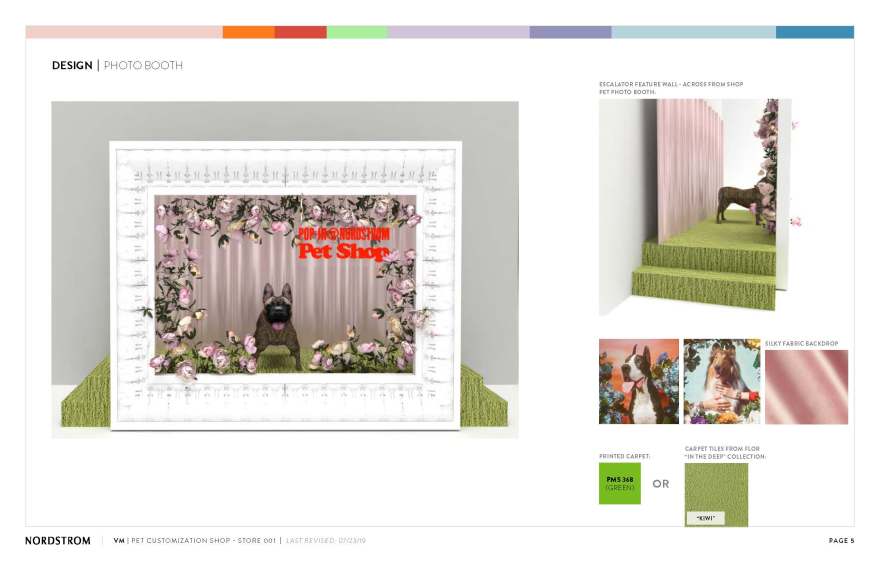Click the Escalator Feature Wall caption
The width and height of the screenshot is (880, 565).
coord(670,84)
